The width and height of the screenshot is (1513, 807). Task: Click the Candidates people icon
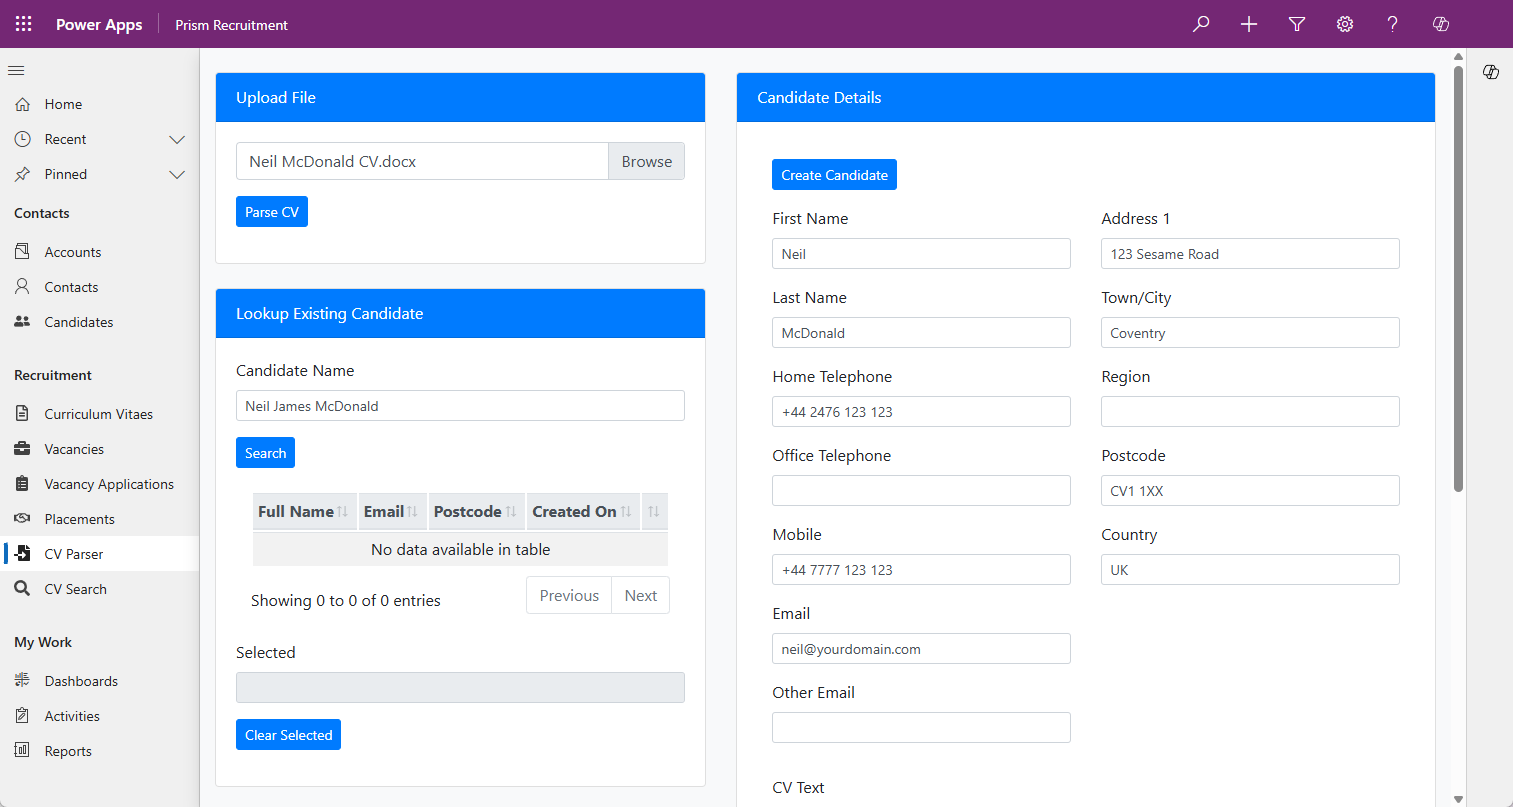pos(22,322)
